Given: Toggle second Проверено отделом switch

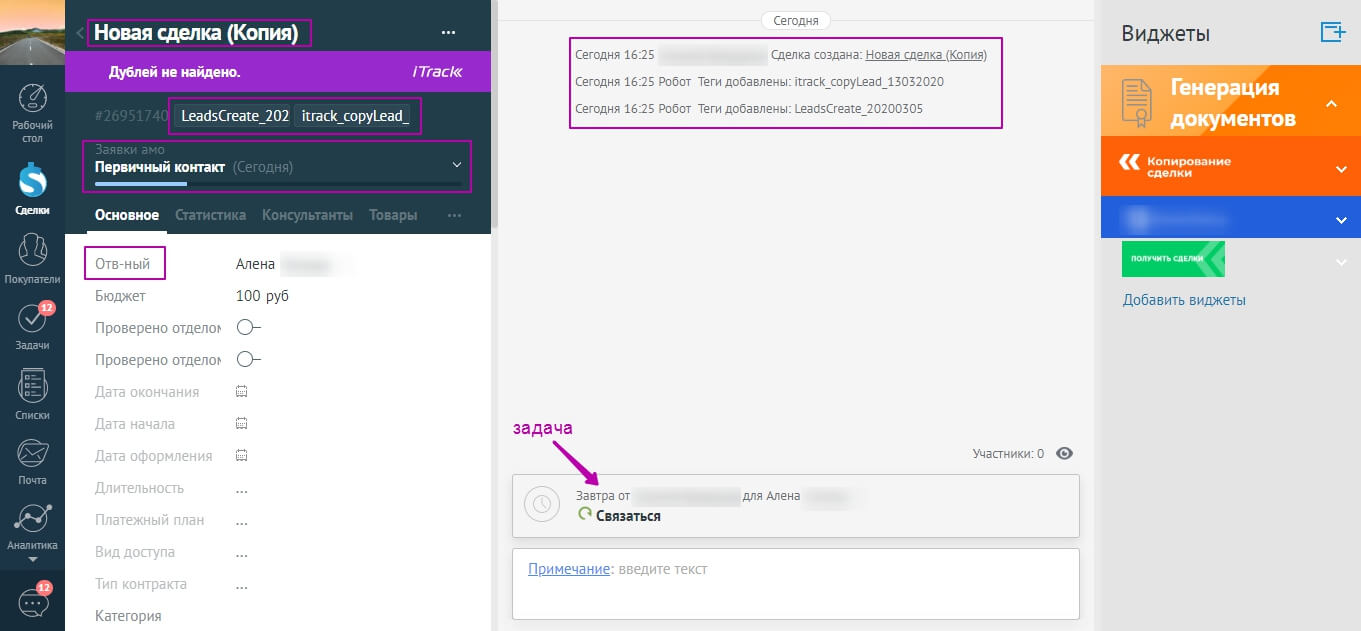Looking at the screenshot, I should point(248,359).
